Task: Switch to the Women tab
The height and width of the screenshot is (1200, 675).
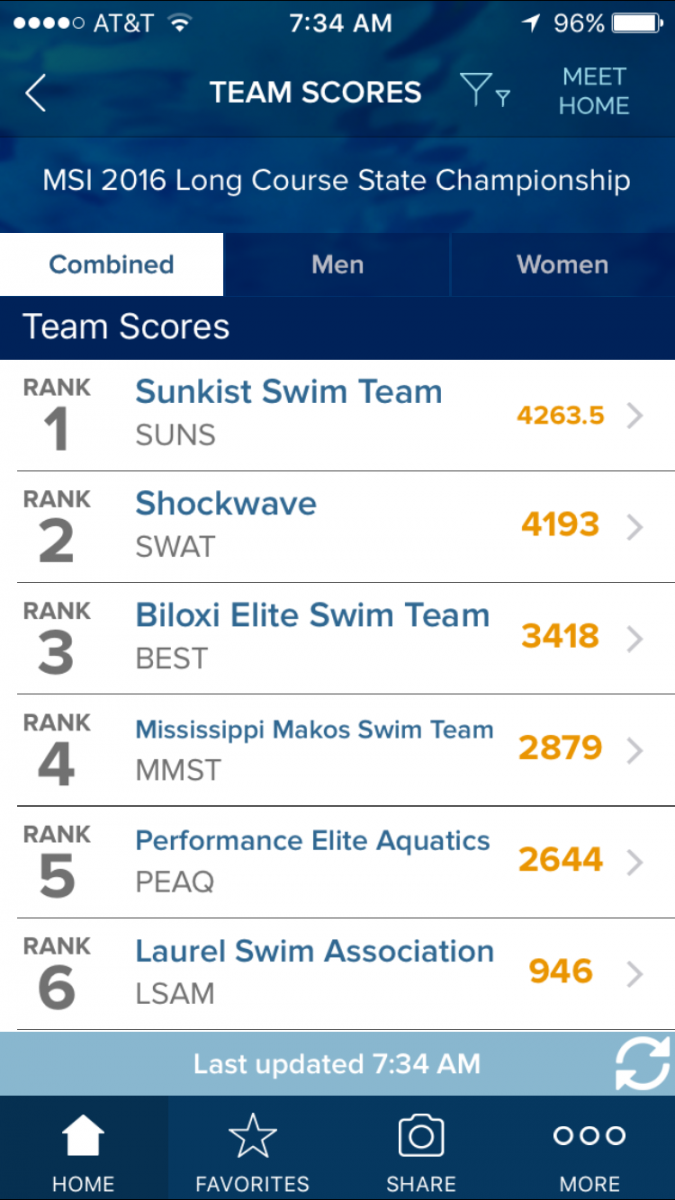Action: [562, 265]
